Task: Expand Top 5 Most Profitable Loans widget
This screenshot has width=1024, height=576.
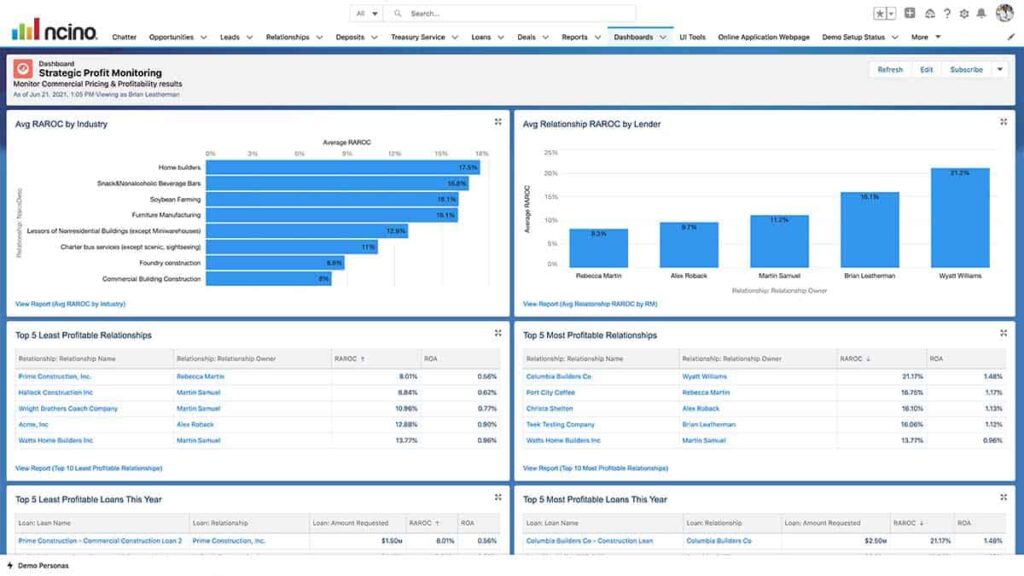Action: [1003, 497]
